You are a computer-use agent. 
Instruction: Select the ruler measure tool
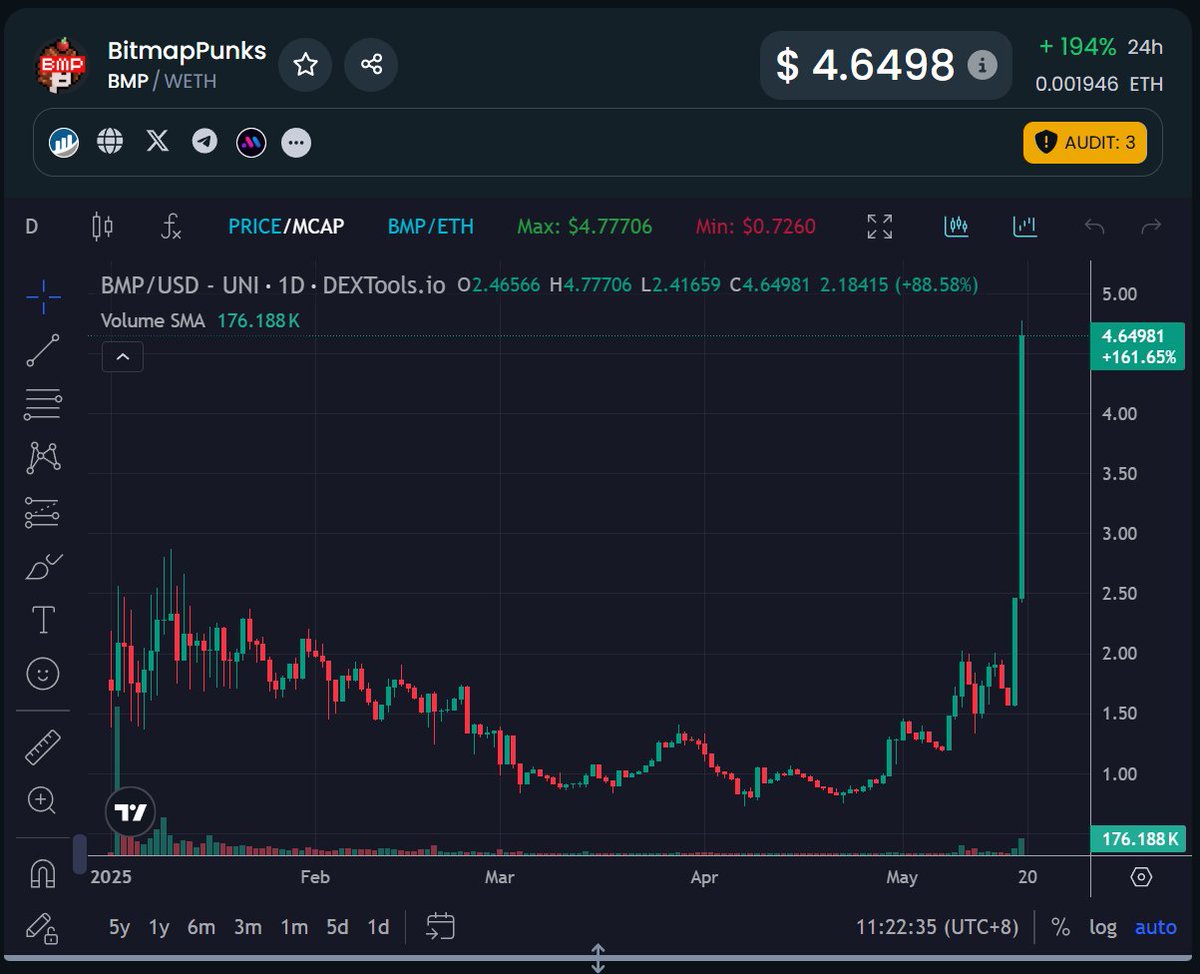43,746
